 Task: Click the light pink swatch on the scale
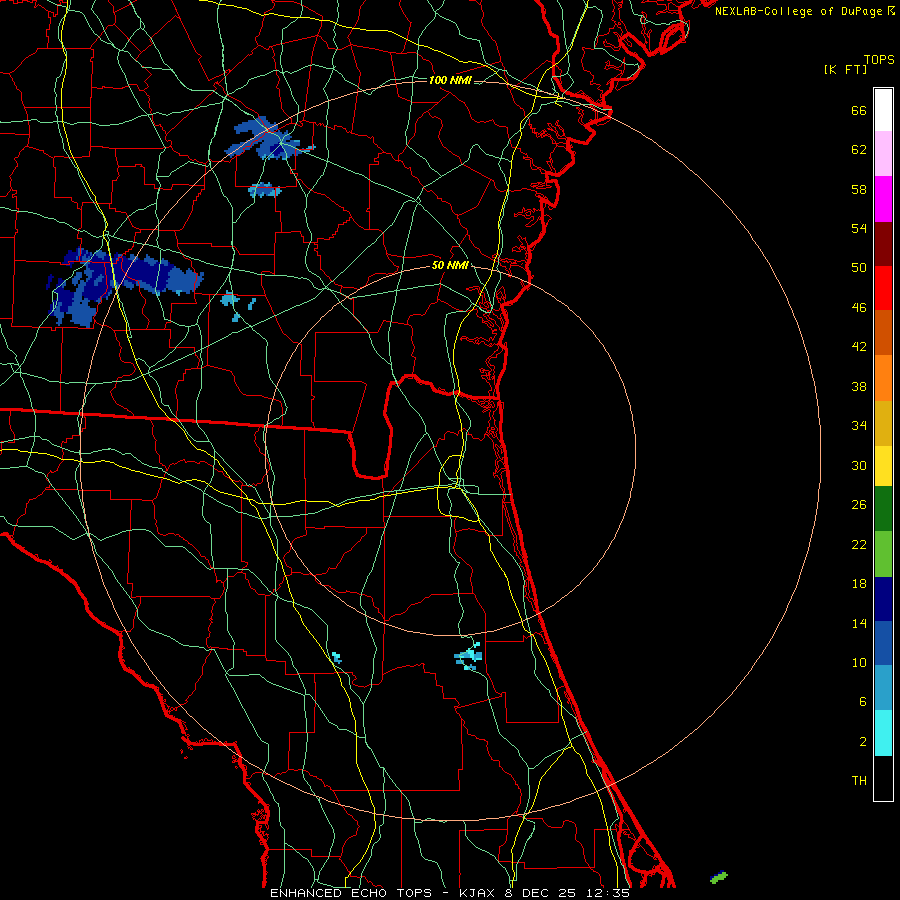click(x=883, y=154)
